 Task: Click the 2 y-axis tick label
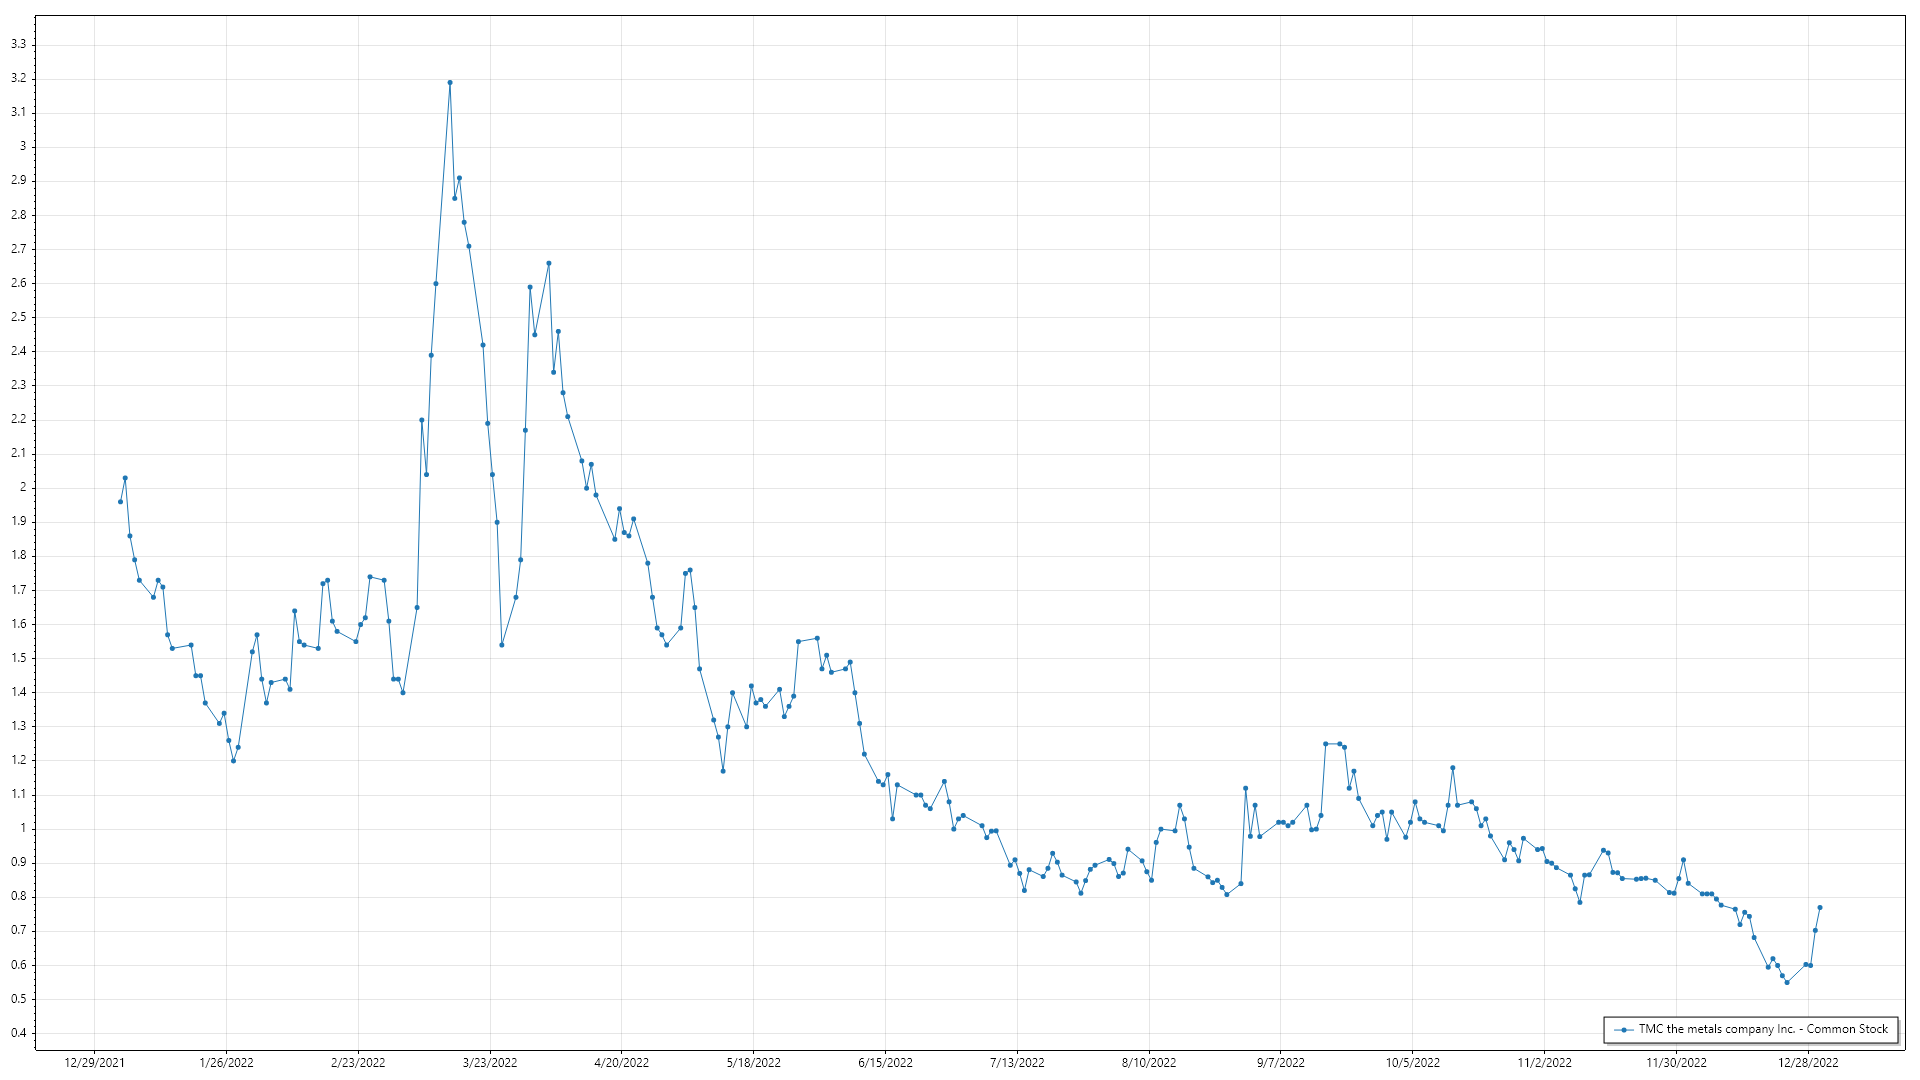pyautogui.click(x=23, y=487)
